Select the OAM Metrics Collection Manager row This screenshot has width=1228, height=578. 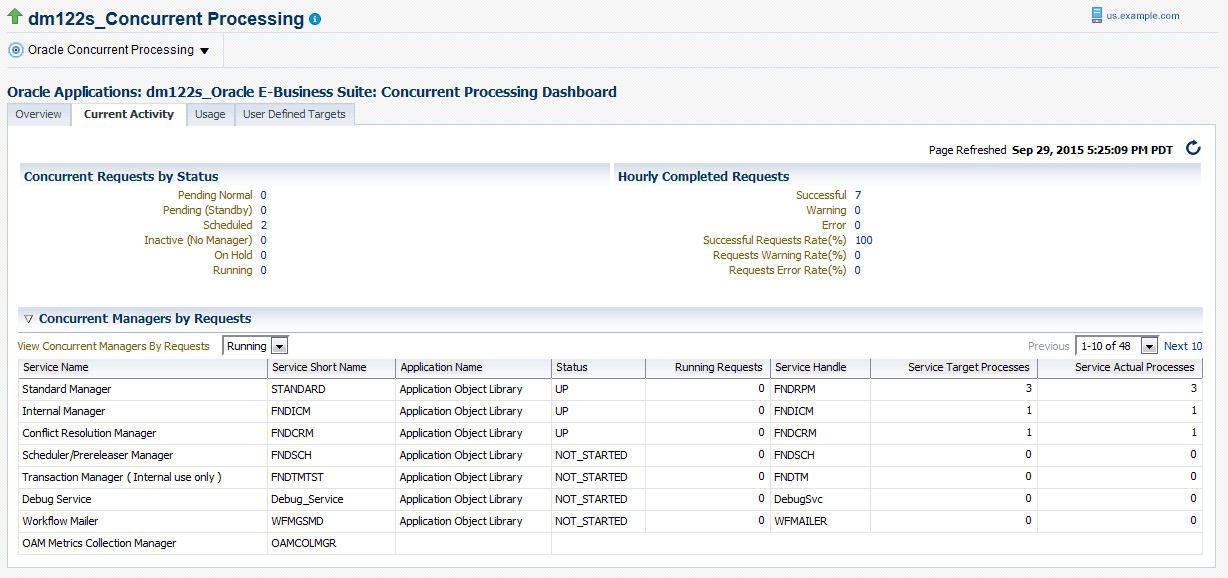(x=610, y=543)
